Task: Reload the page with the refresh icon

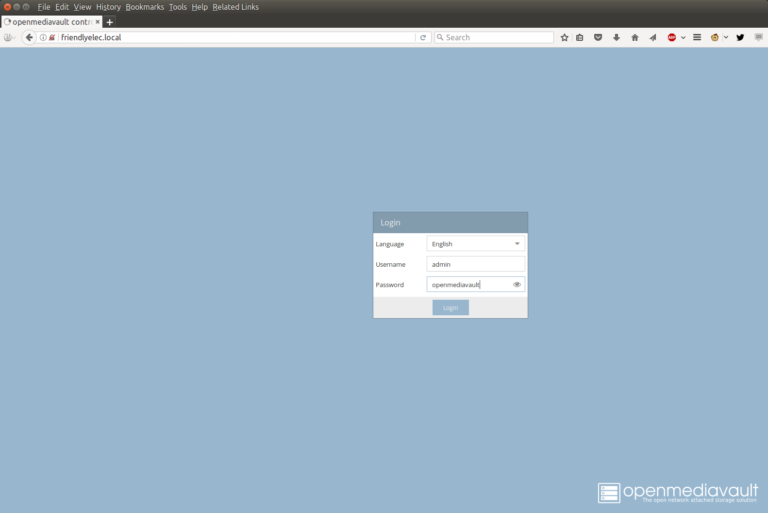Action: (423, 37)
